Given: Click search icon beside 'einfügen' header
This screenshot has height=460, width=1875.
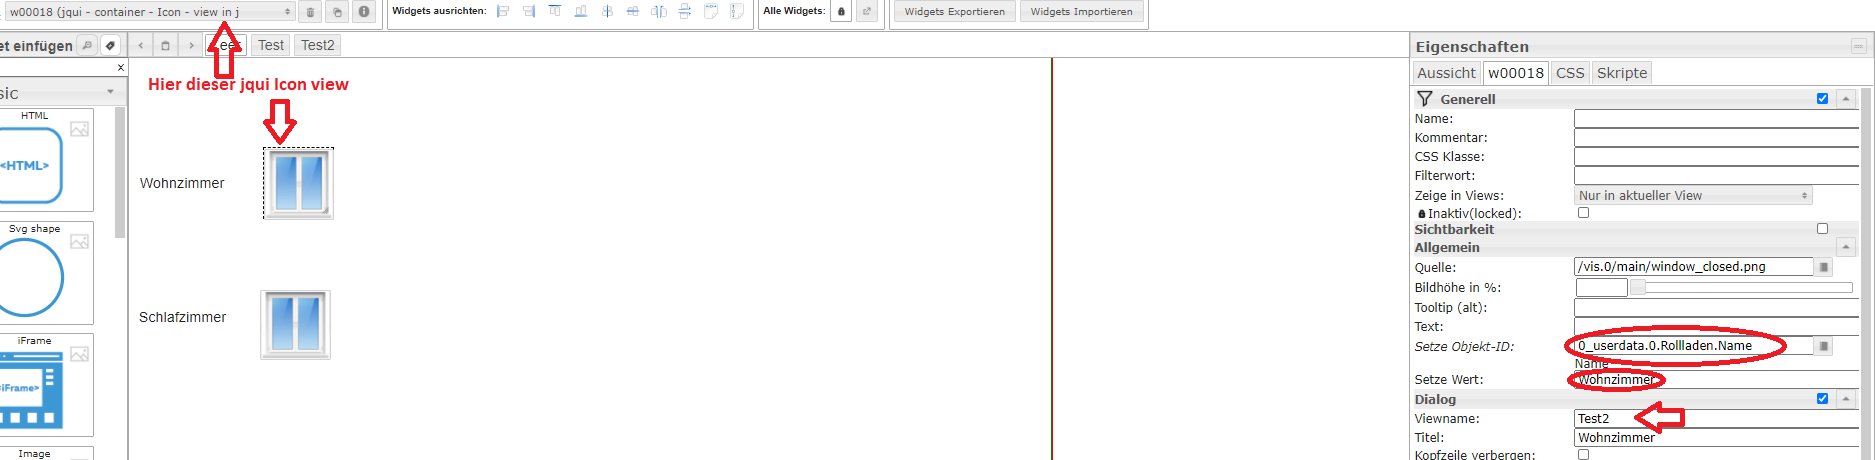Looking at the screenshot, I should tap(87, 45).
